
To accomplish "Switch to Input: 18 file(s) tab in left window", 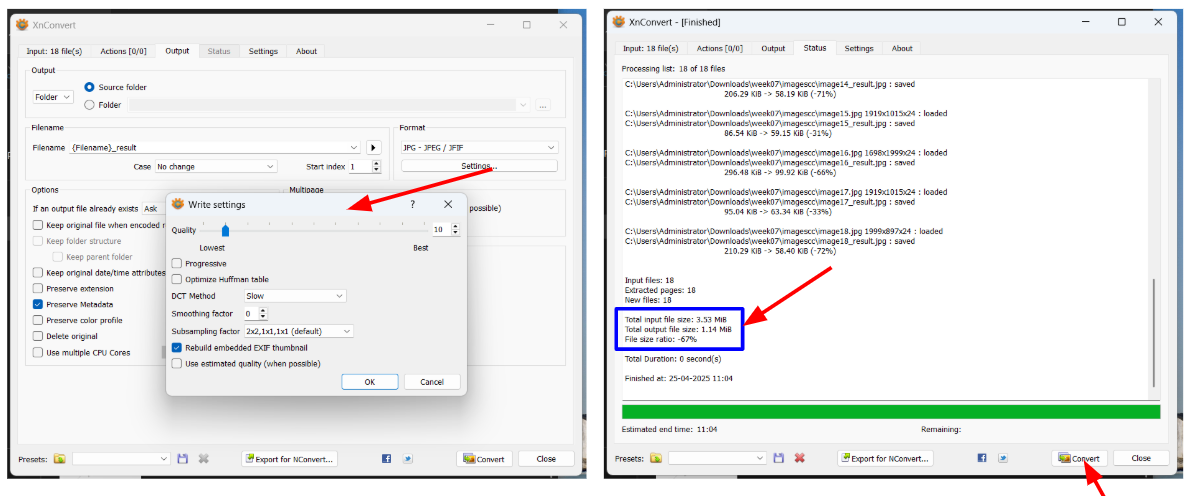I will [x=54, y=51].
